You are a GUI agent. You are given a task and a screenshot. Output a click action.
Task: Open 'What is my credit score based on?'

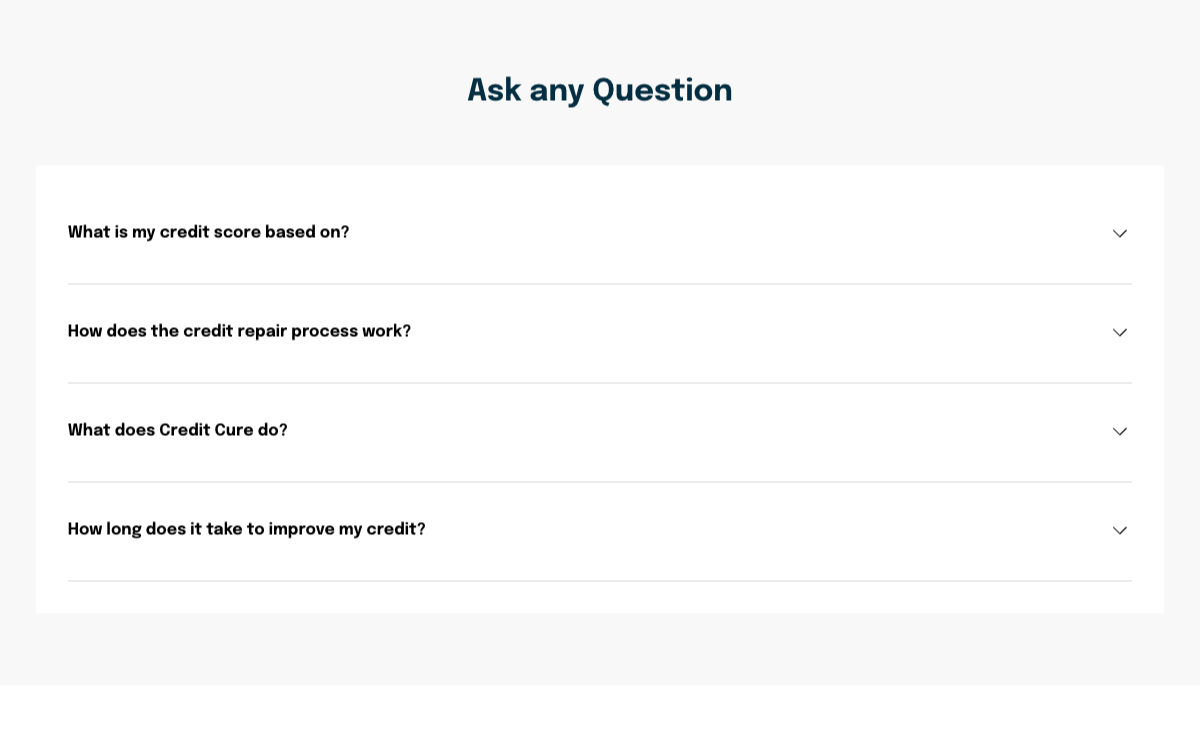[208, 232]
